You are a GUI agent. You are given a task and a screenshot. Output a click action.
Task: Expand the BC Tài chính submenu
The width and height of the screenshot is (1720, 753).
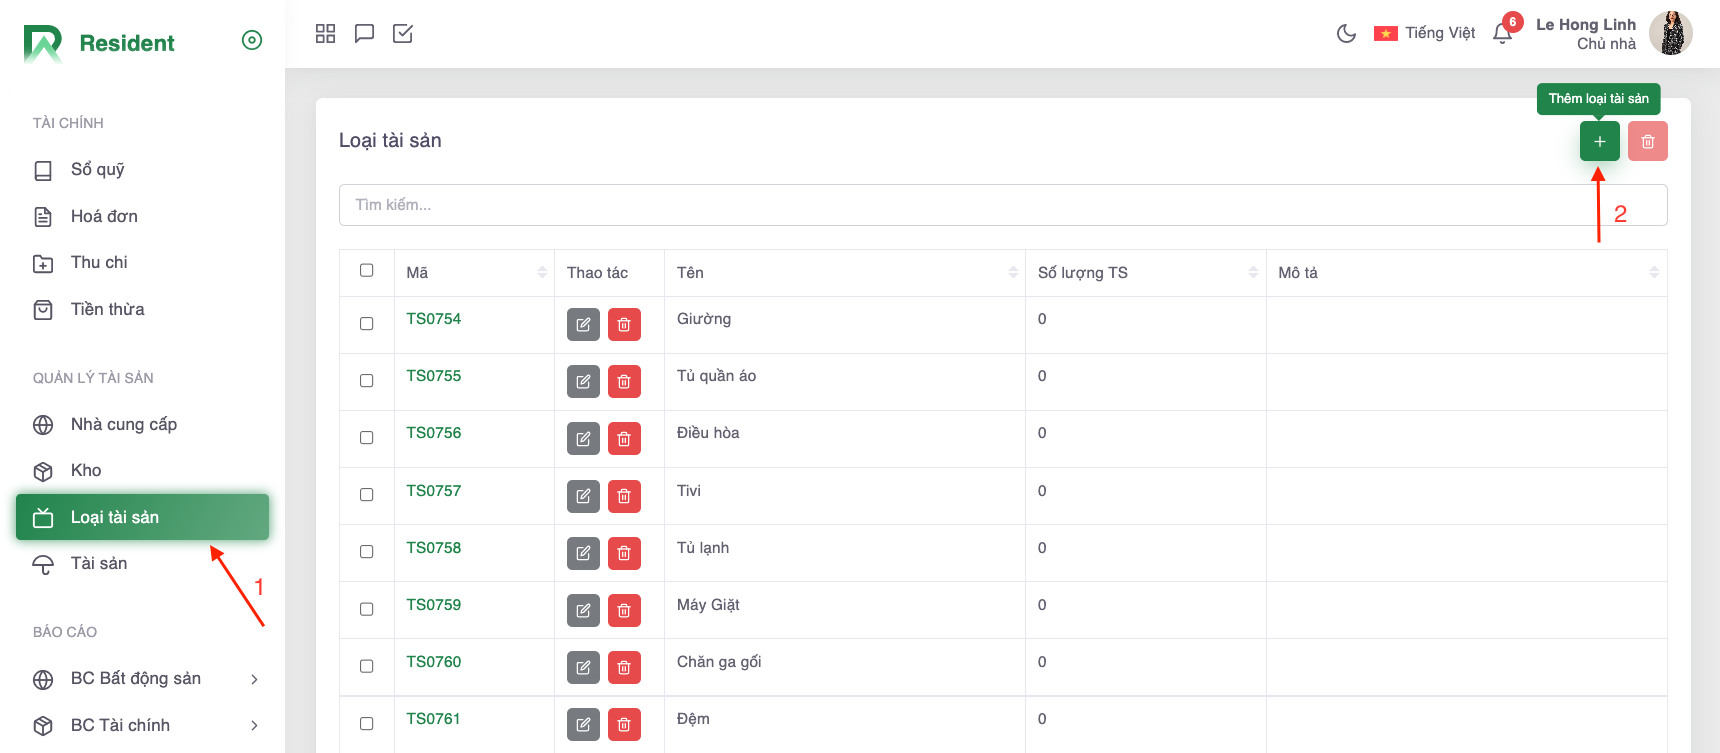click(254, 726)
